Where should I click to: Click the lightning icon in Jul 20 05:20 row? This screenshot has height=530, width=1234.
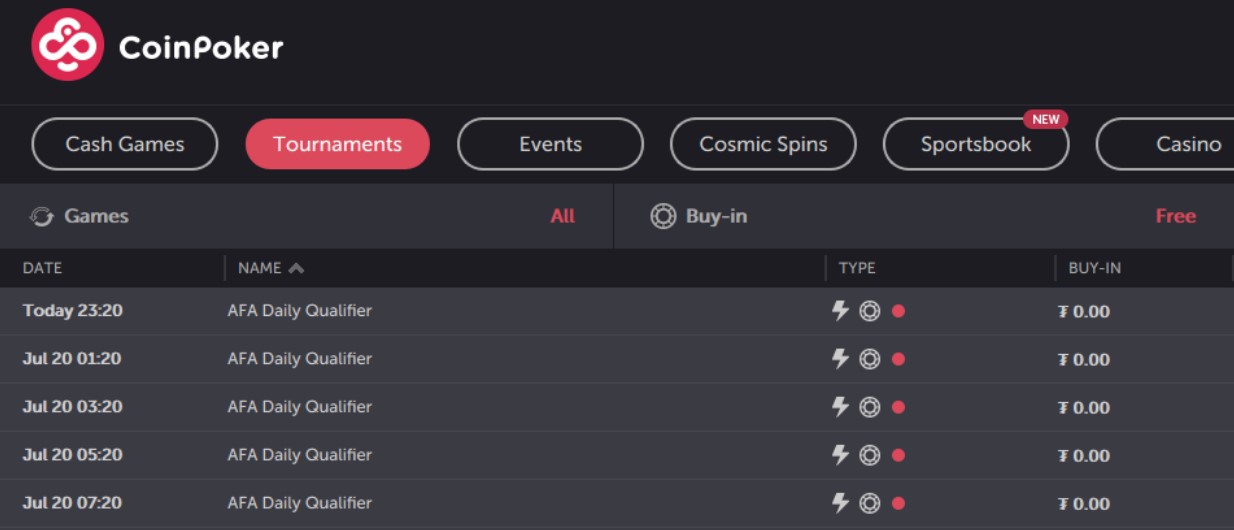pos(841,455)
